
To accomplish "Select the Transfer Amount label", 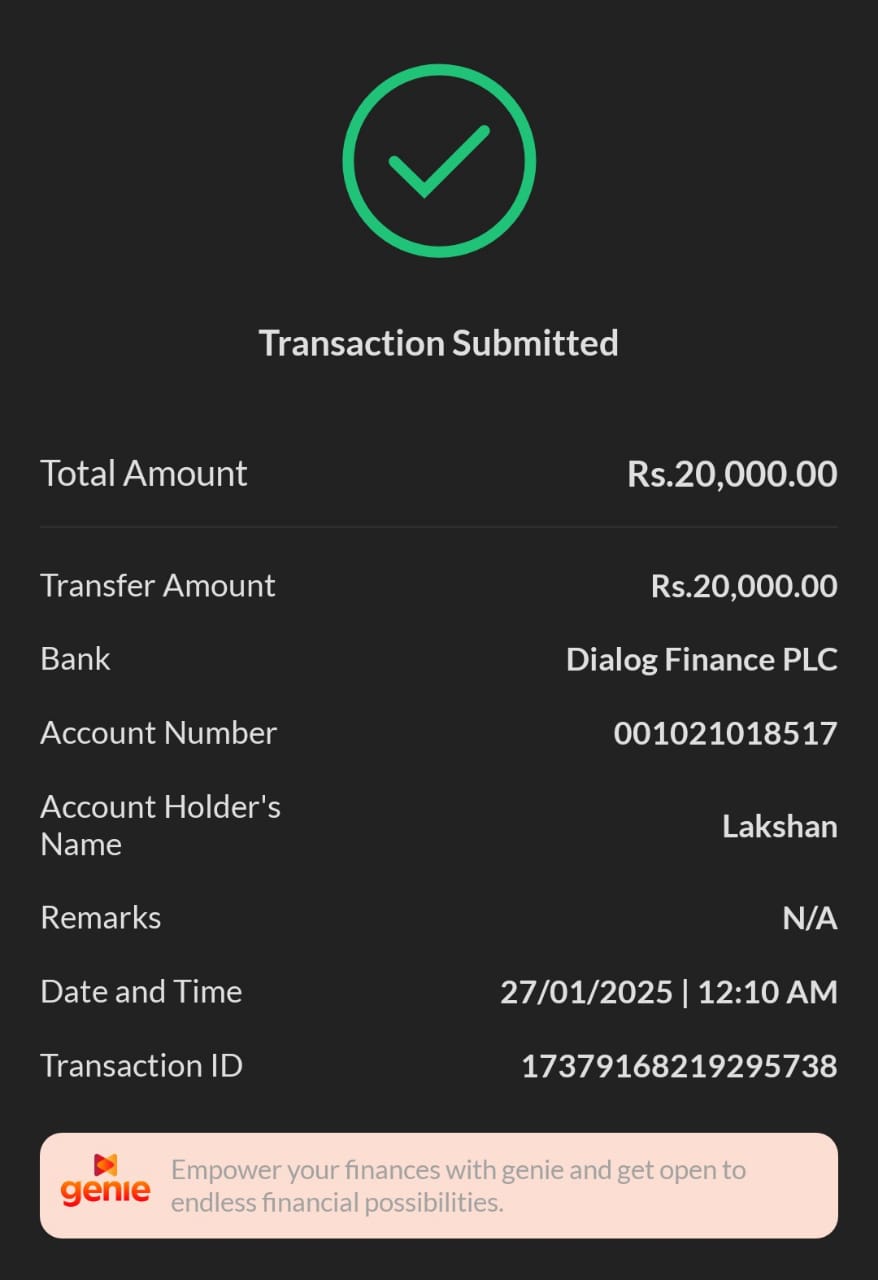I will click(158, 585).
